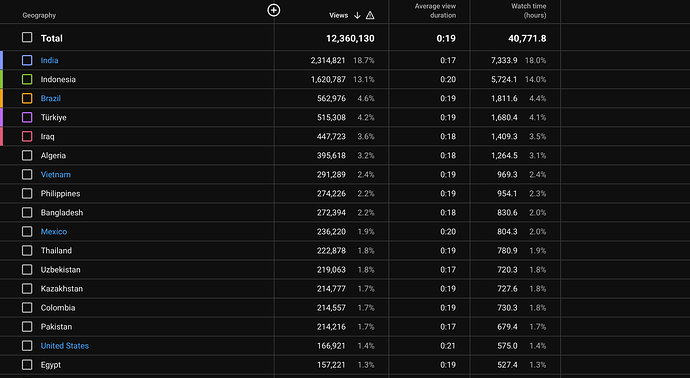Check the Vietnam row checkbox
The height and width of the screenshot is (378, 690).
tap(27, 174)
